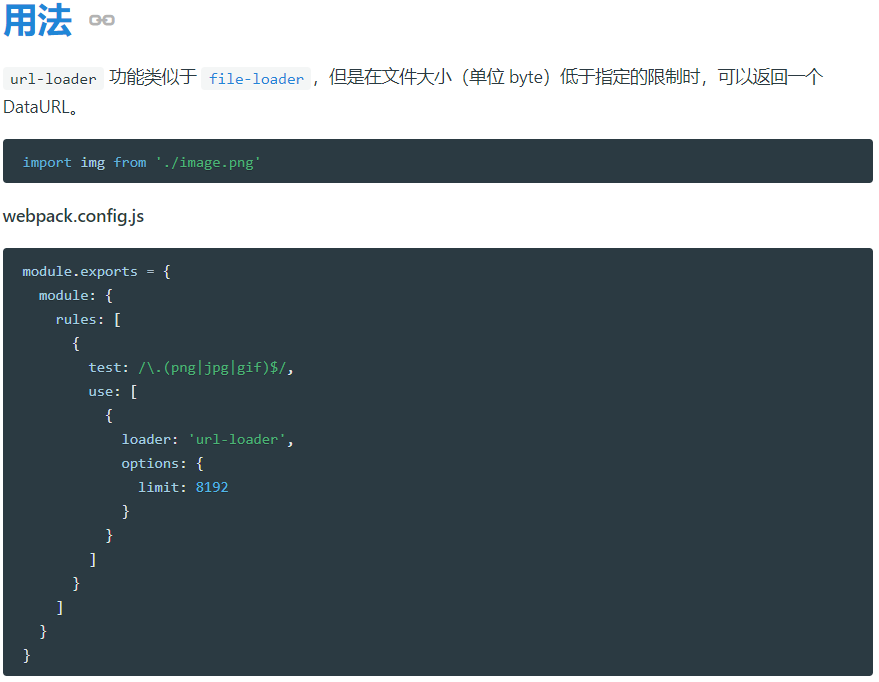Click the 用法 heading title
Viewport: 879px width, 682px height.
click(38, 20)
